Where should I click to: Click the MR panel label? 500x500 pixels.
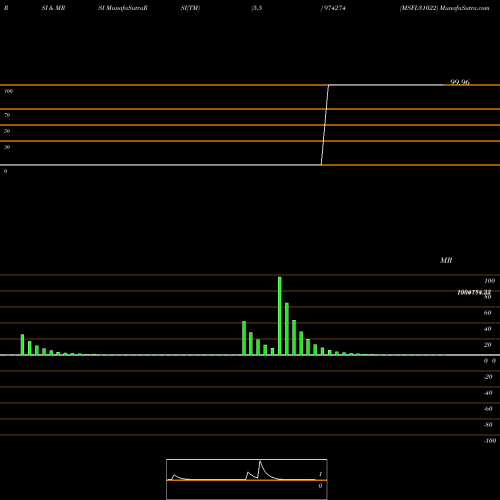point(446,260)
